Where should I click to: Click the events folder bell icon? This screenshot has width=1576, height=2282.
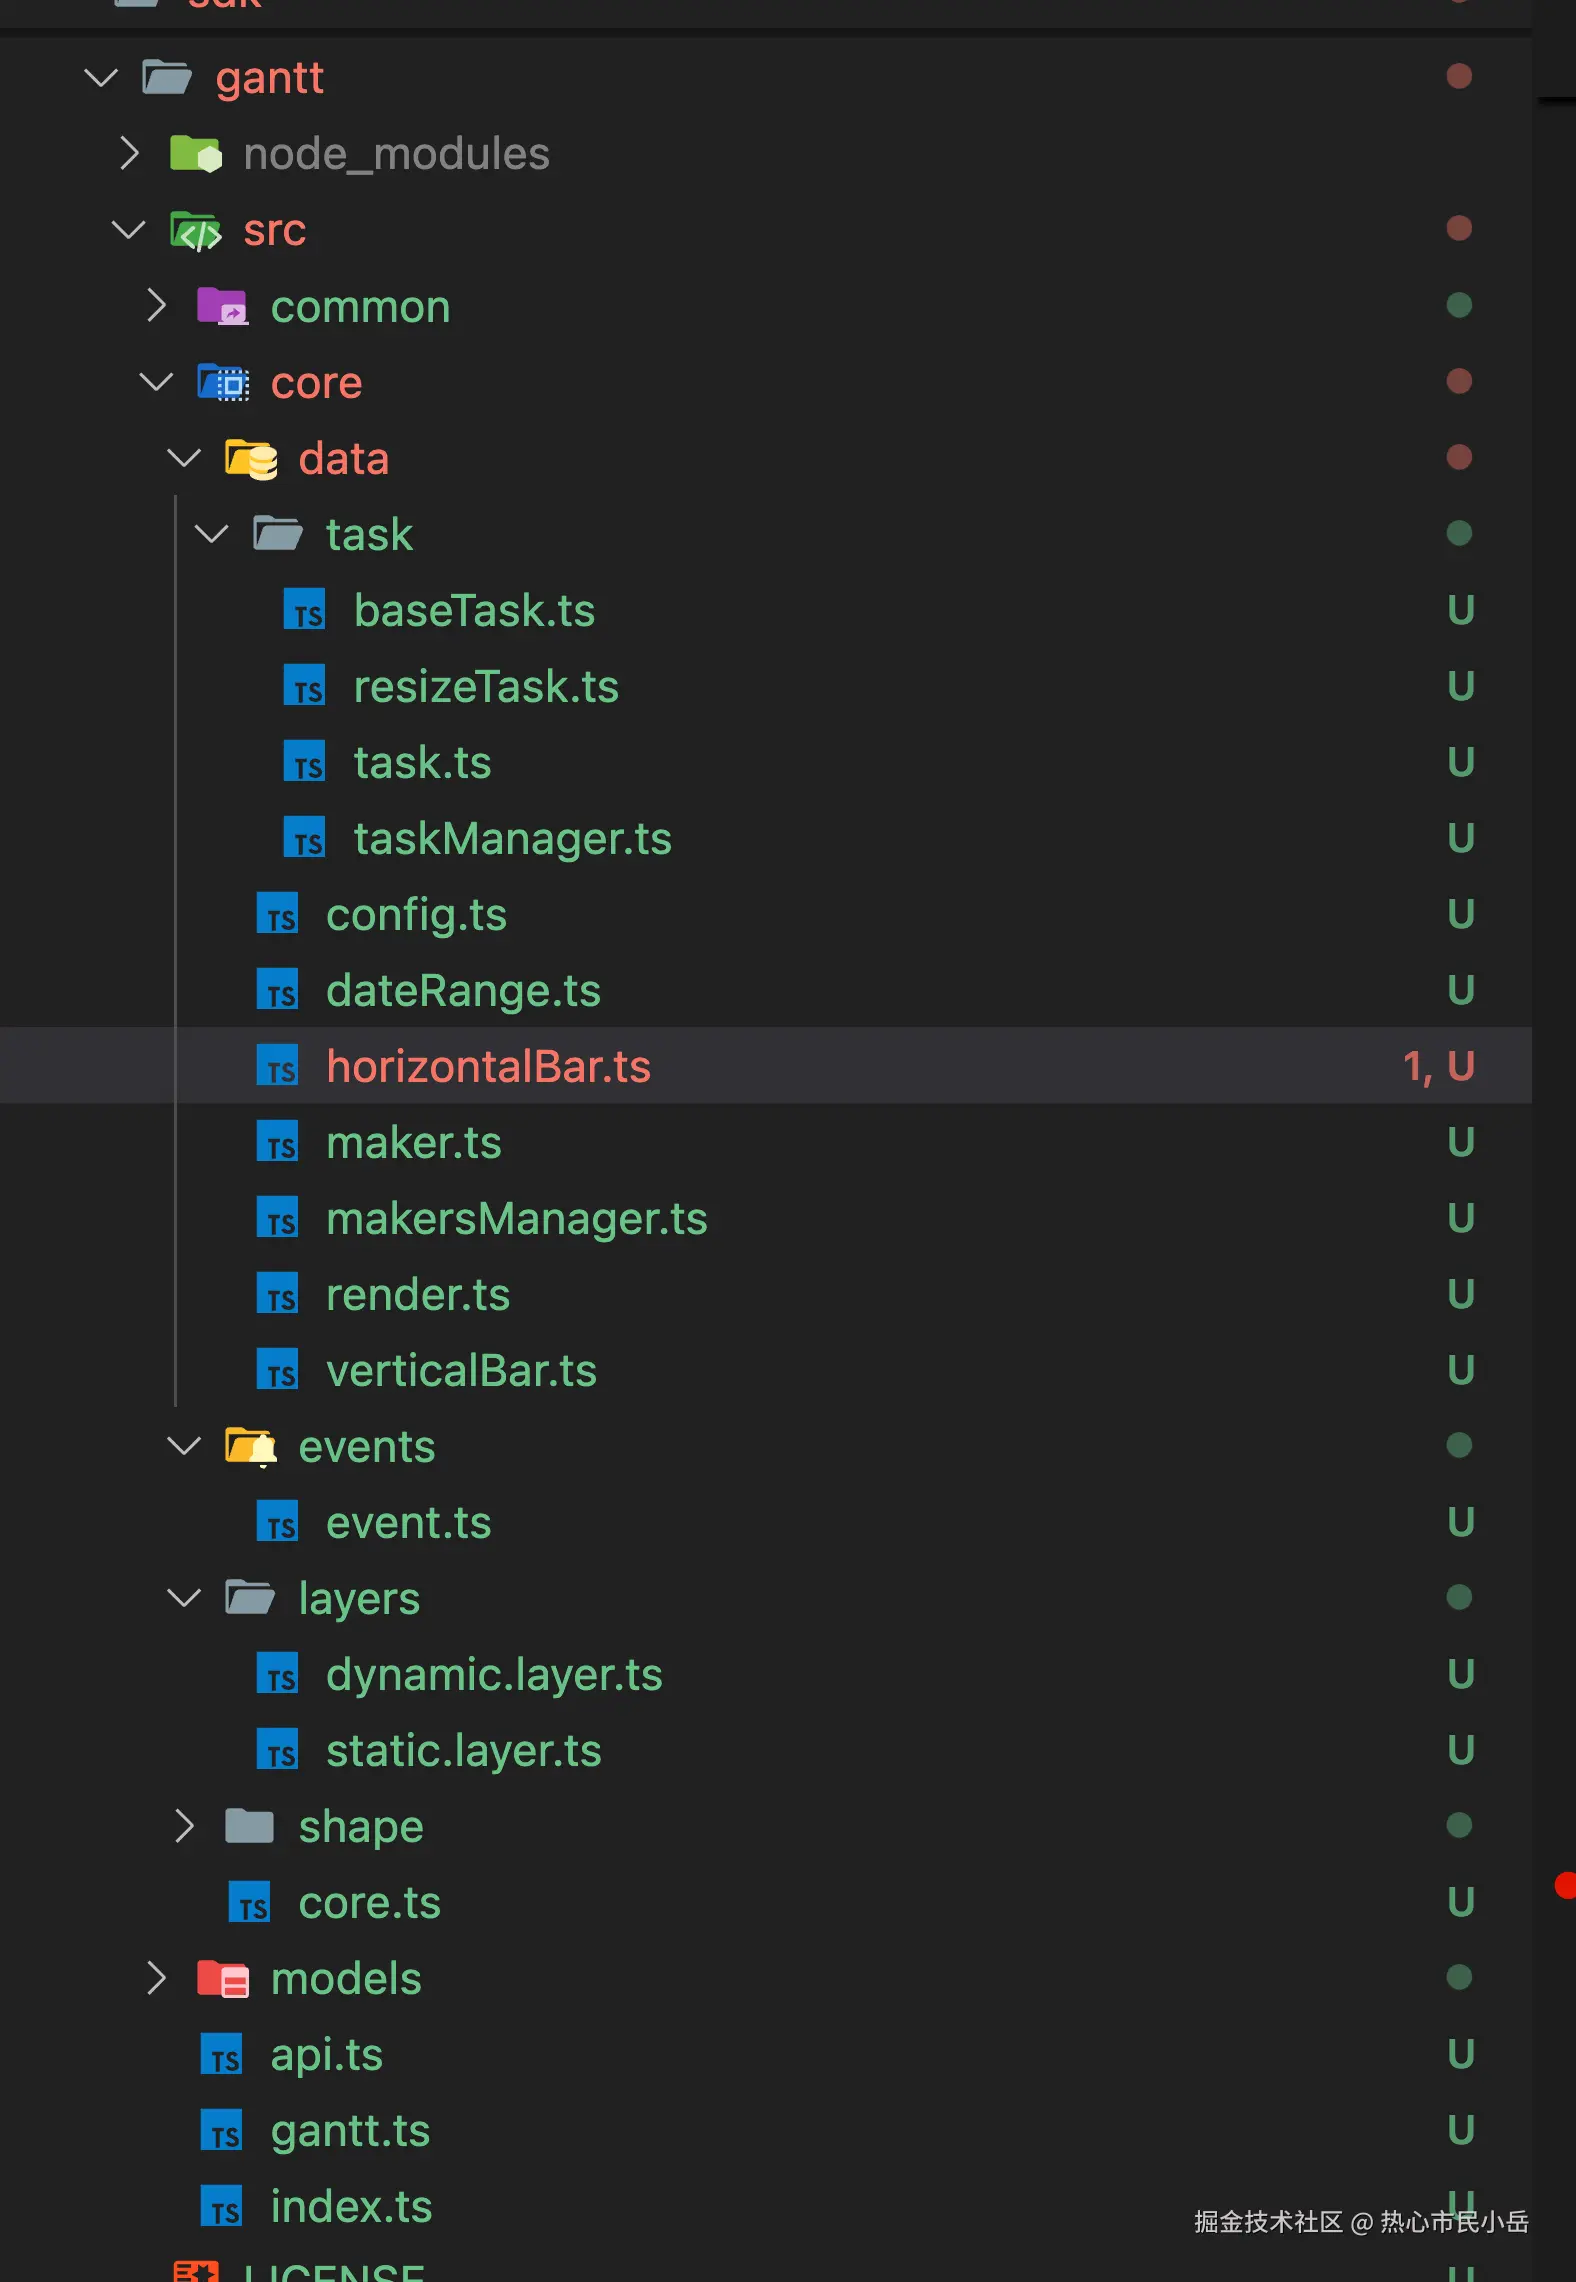[250, 1447]
